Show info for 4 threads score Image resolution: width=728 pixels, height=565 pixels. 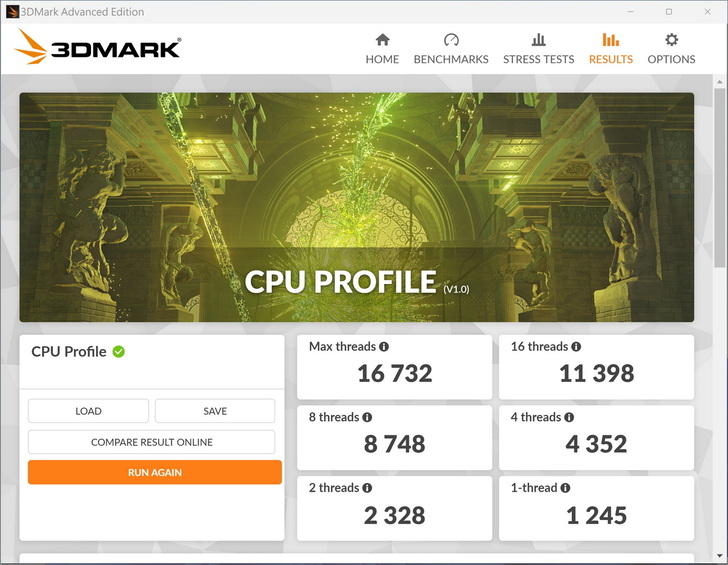coord(569,417)
